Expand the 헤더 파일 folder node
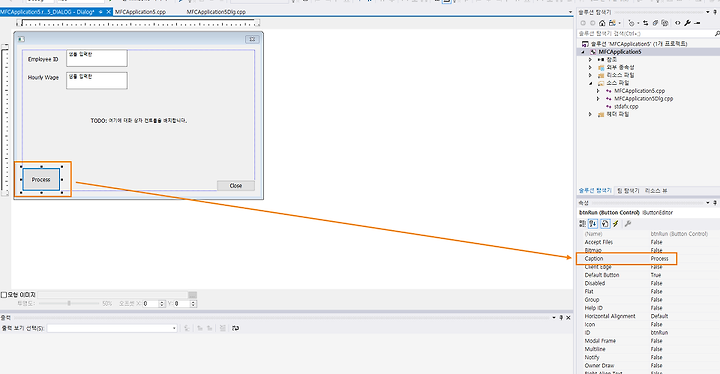Image resolution: width=720 pixels, height=374 pixels. 591,114
